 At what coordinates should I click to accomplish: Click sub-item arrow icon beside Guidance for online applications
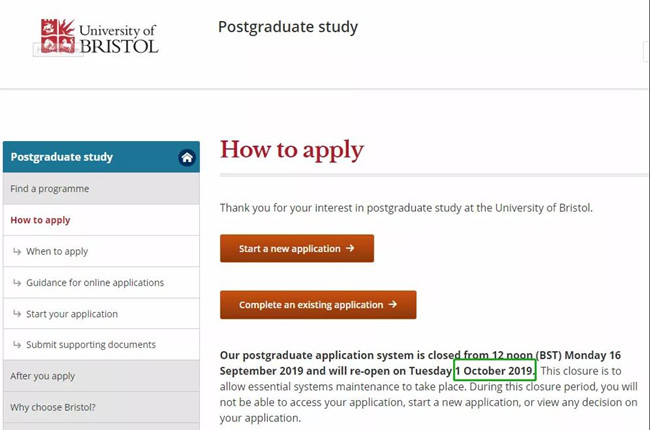(17, 282)
